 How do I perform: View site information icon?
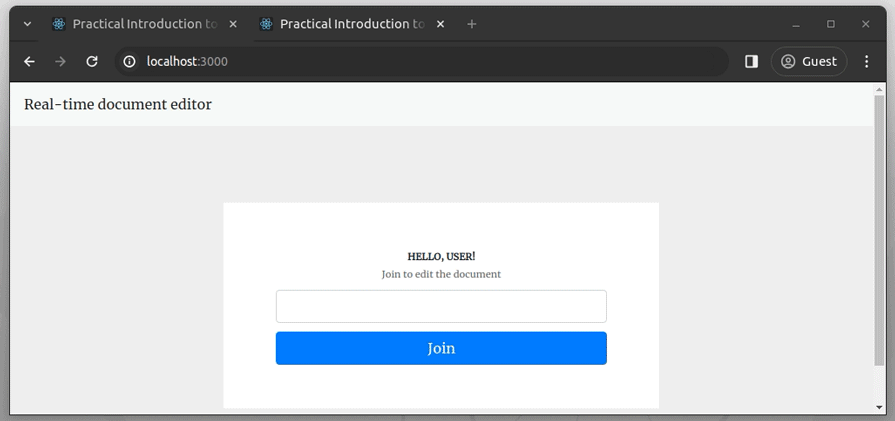[x=130, y=62]
